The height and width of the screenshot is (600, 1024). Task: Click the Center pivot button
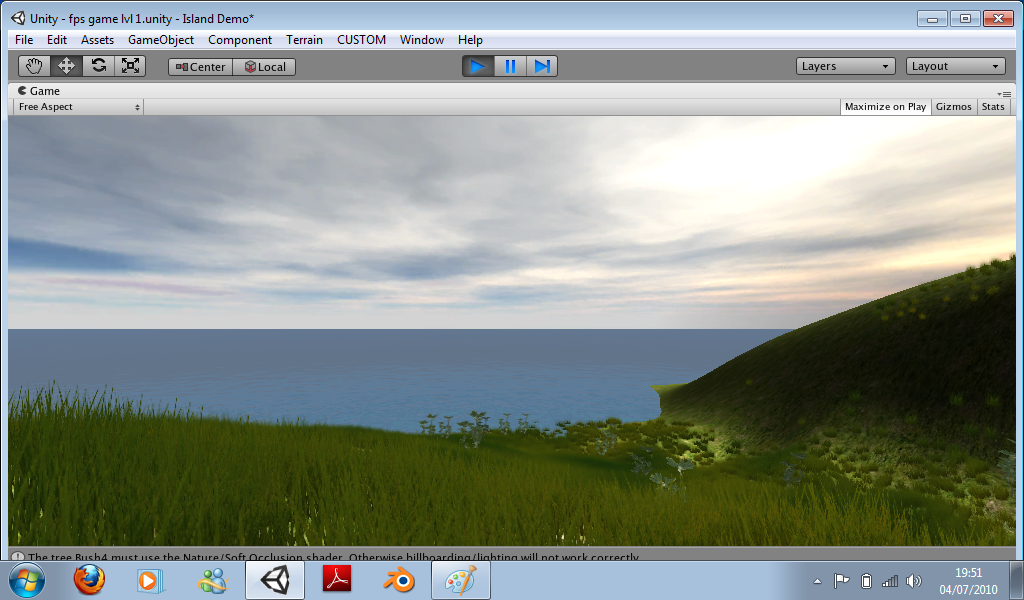pos(199,66)
